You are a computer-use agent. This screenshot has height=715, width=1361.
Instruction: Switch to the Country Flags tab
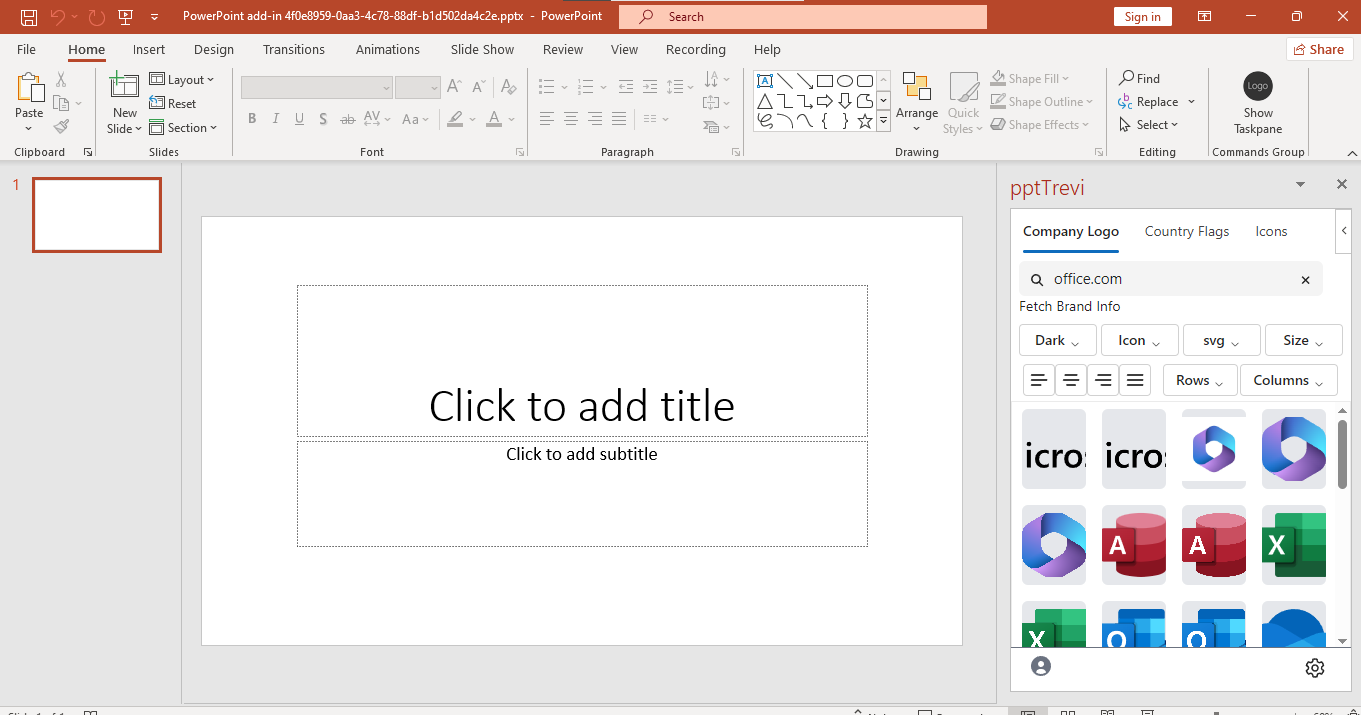click(1186, 231)
